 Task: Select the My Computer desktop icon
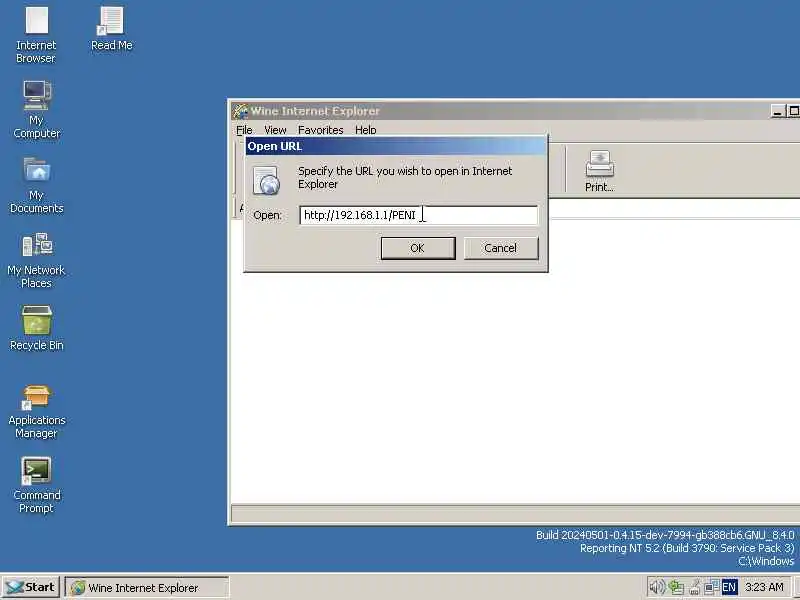[37, 109]
